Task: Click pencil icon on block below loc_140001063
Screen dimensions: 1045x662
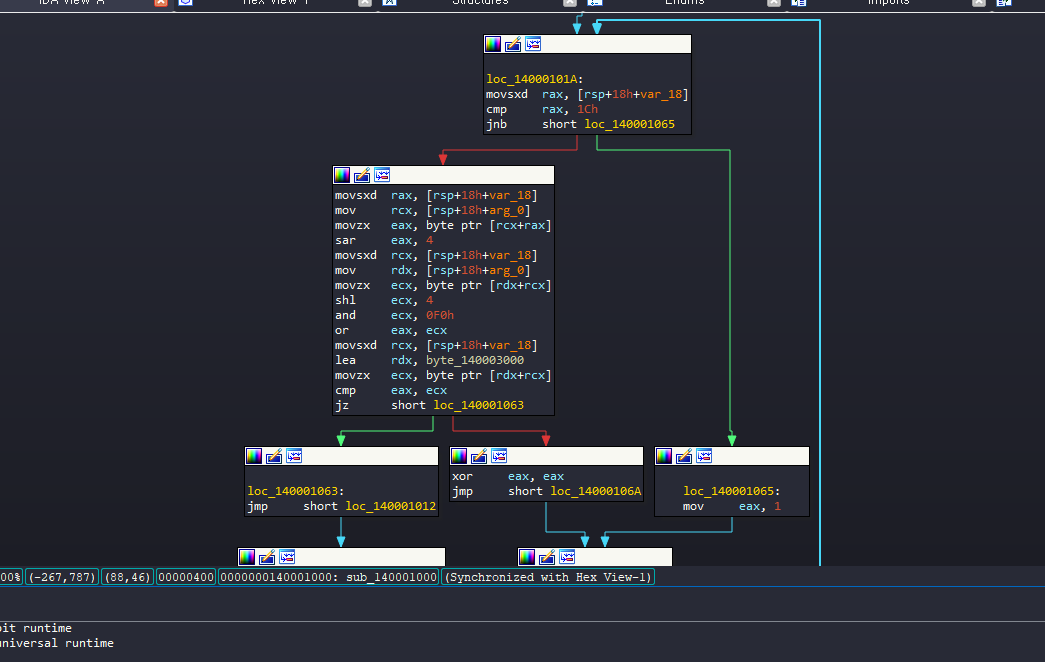Action: (x=267, y=557)
